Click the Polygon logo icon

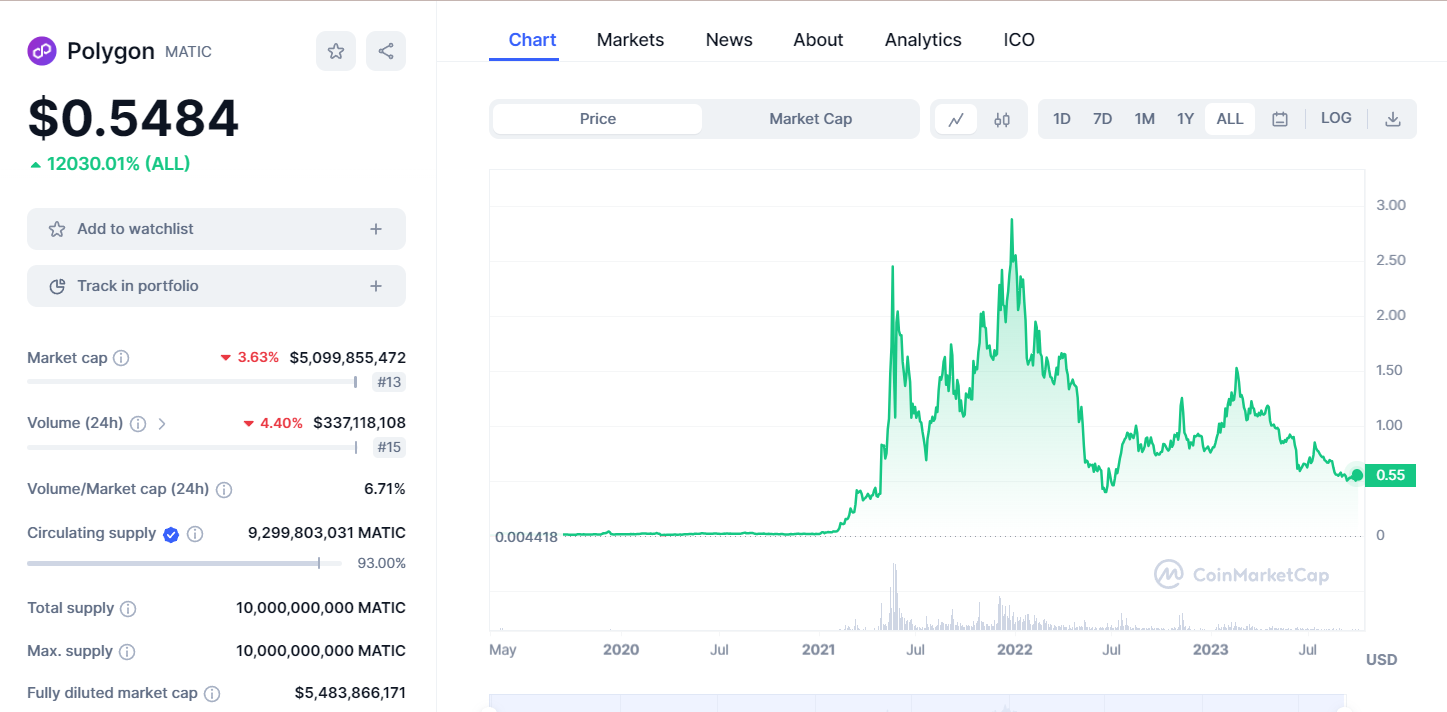[42, 51]
